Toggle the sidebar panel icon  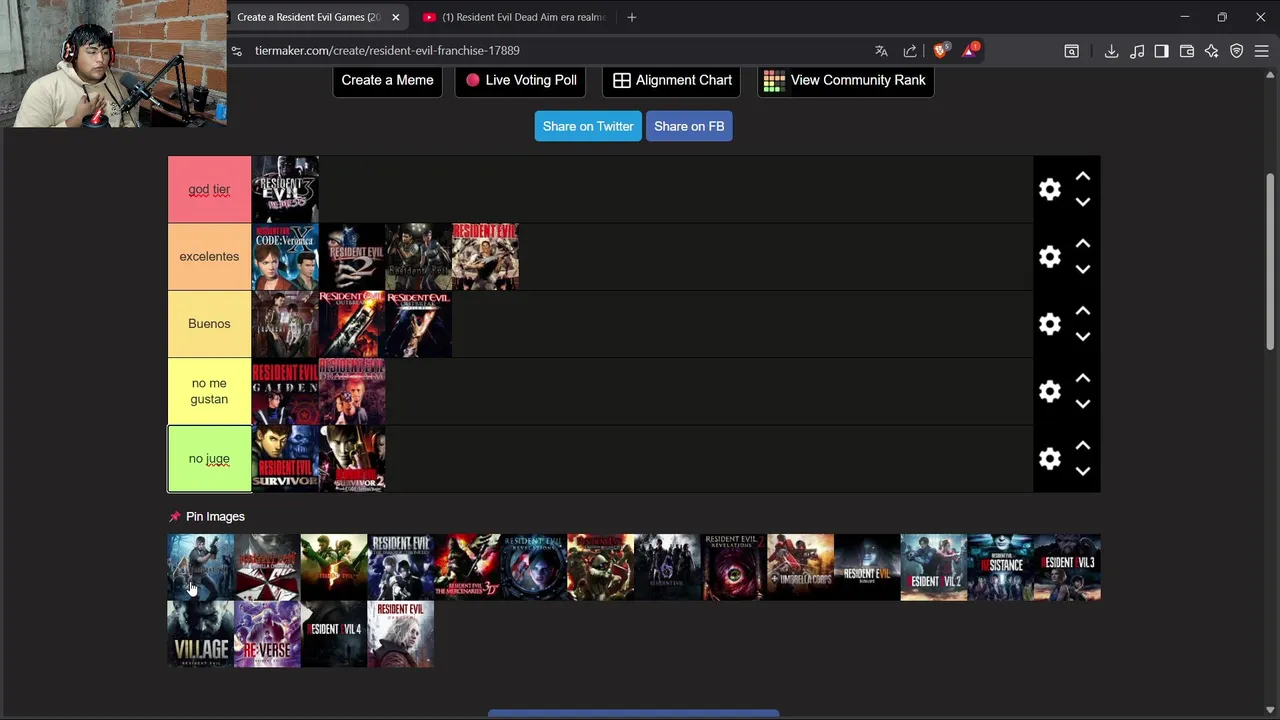[1161, 51]
